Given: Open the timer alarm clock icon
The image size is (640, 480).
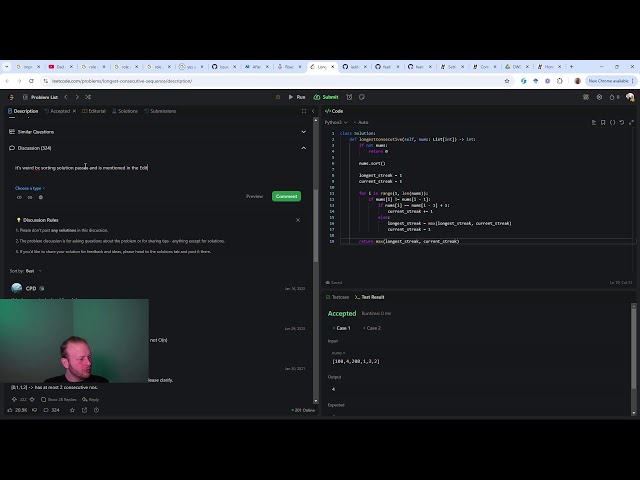Looking at the screenshot, I should [x=349, y=97].
